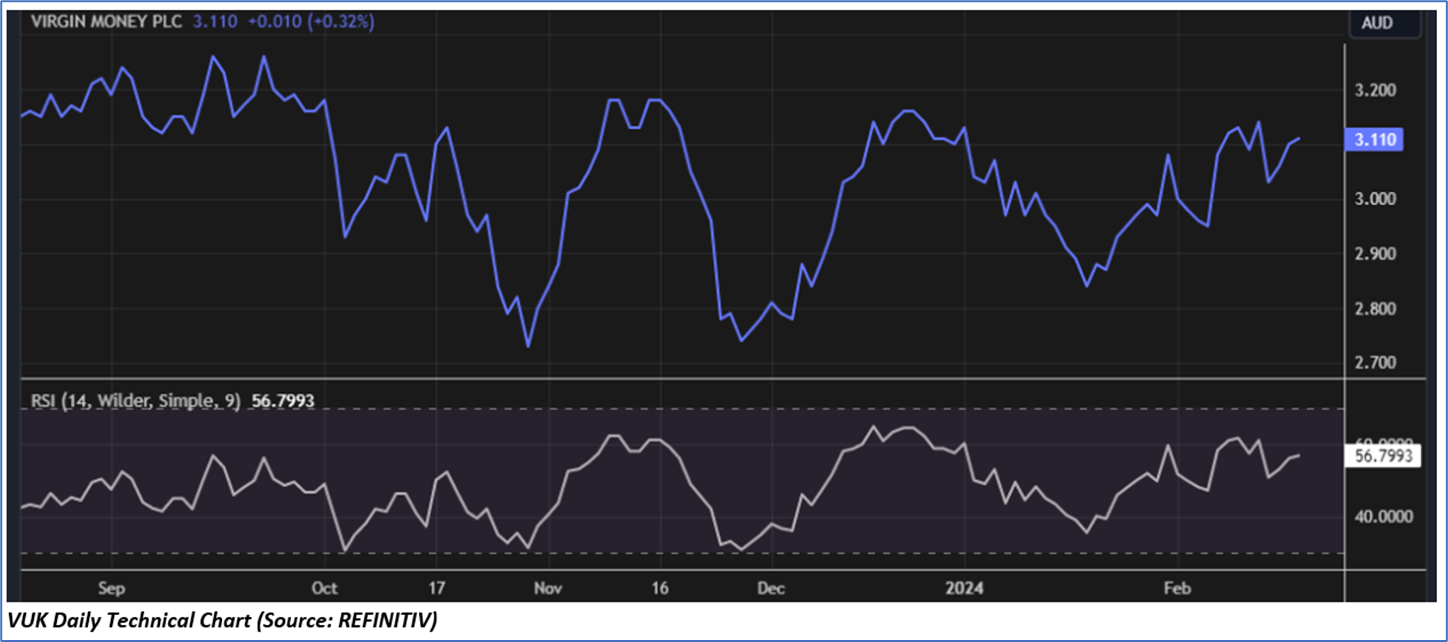The height and width of the screenshot is (642, 1448).
Task: Click the 2.900 price axis label
Action: click(x=1376, y=254)
